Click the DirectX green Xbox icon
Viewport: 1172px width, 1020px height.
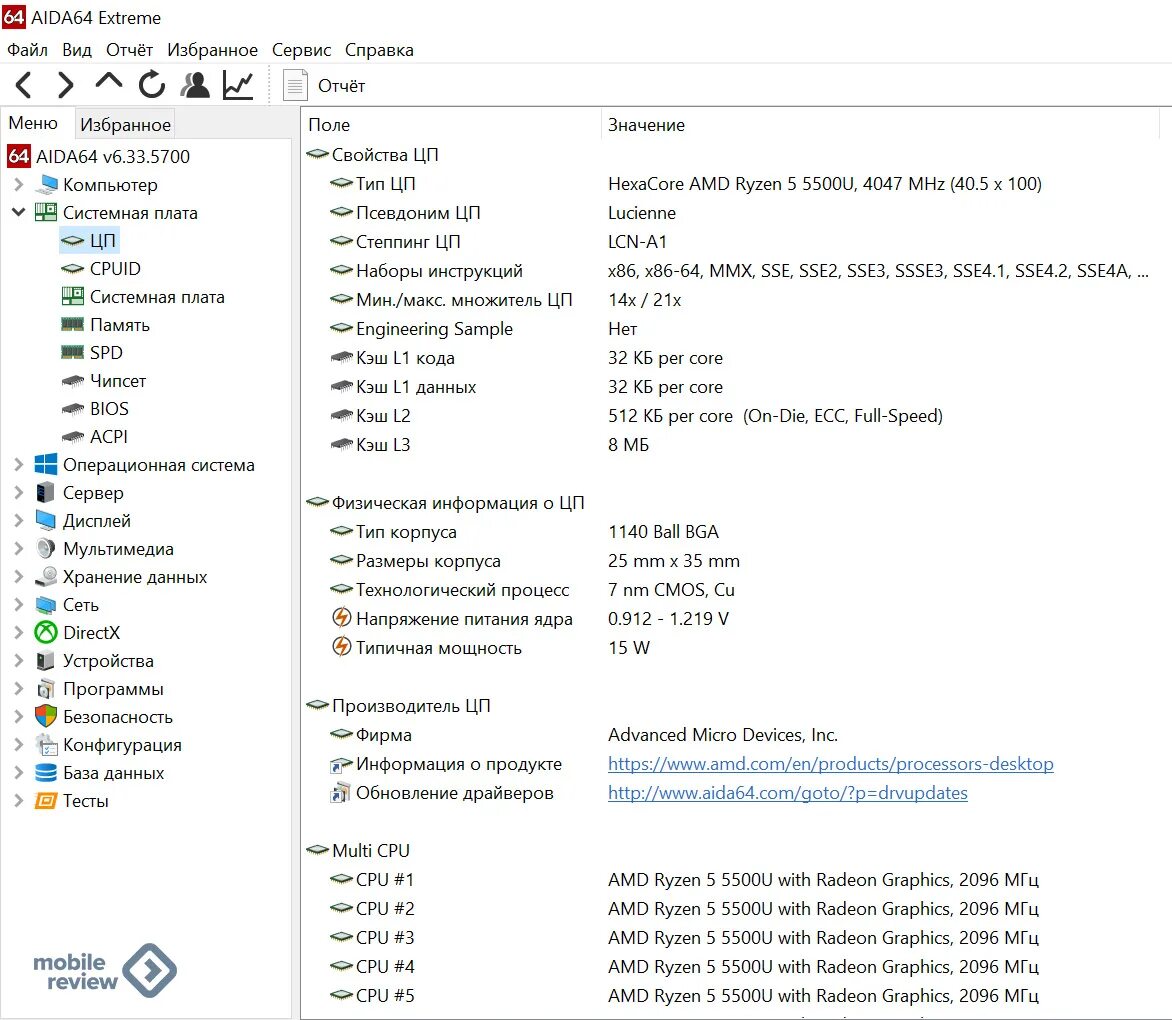tap(46, 632)
